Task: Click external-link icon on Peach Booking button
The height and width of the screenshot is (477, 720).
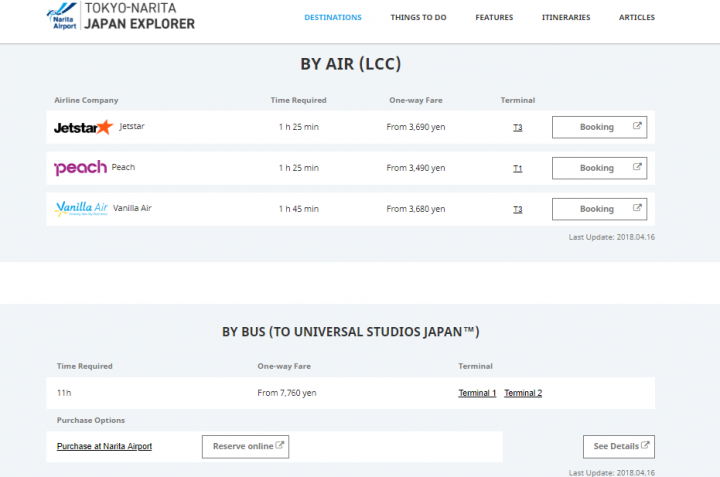Action: click(637, 167)
